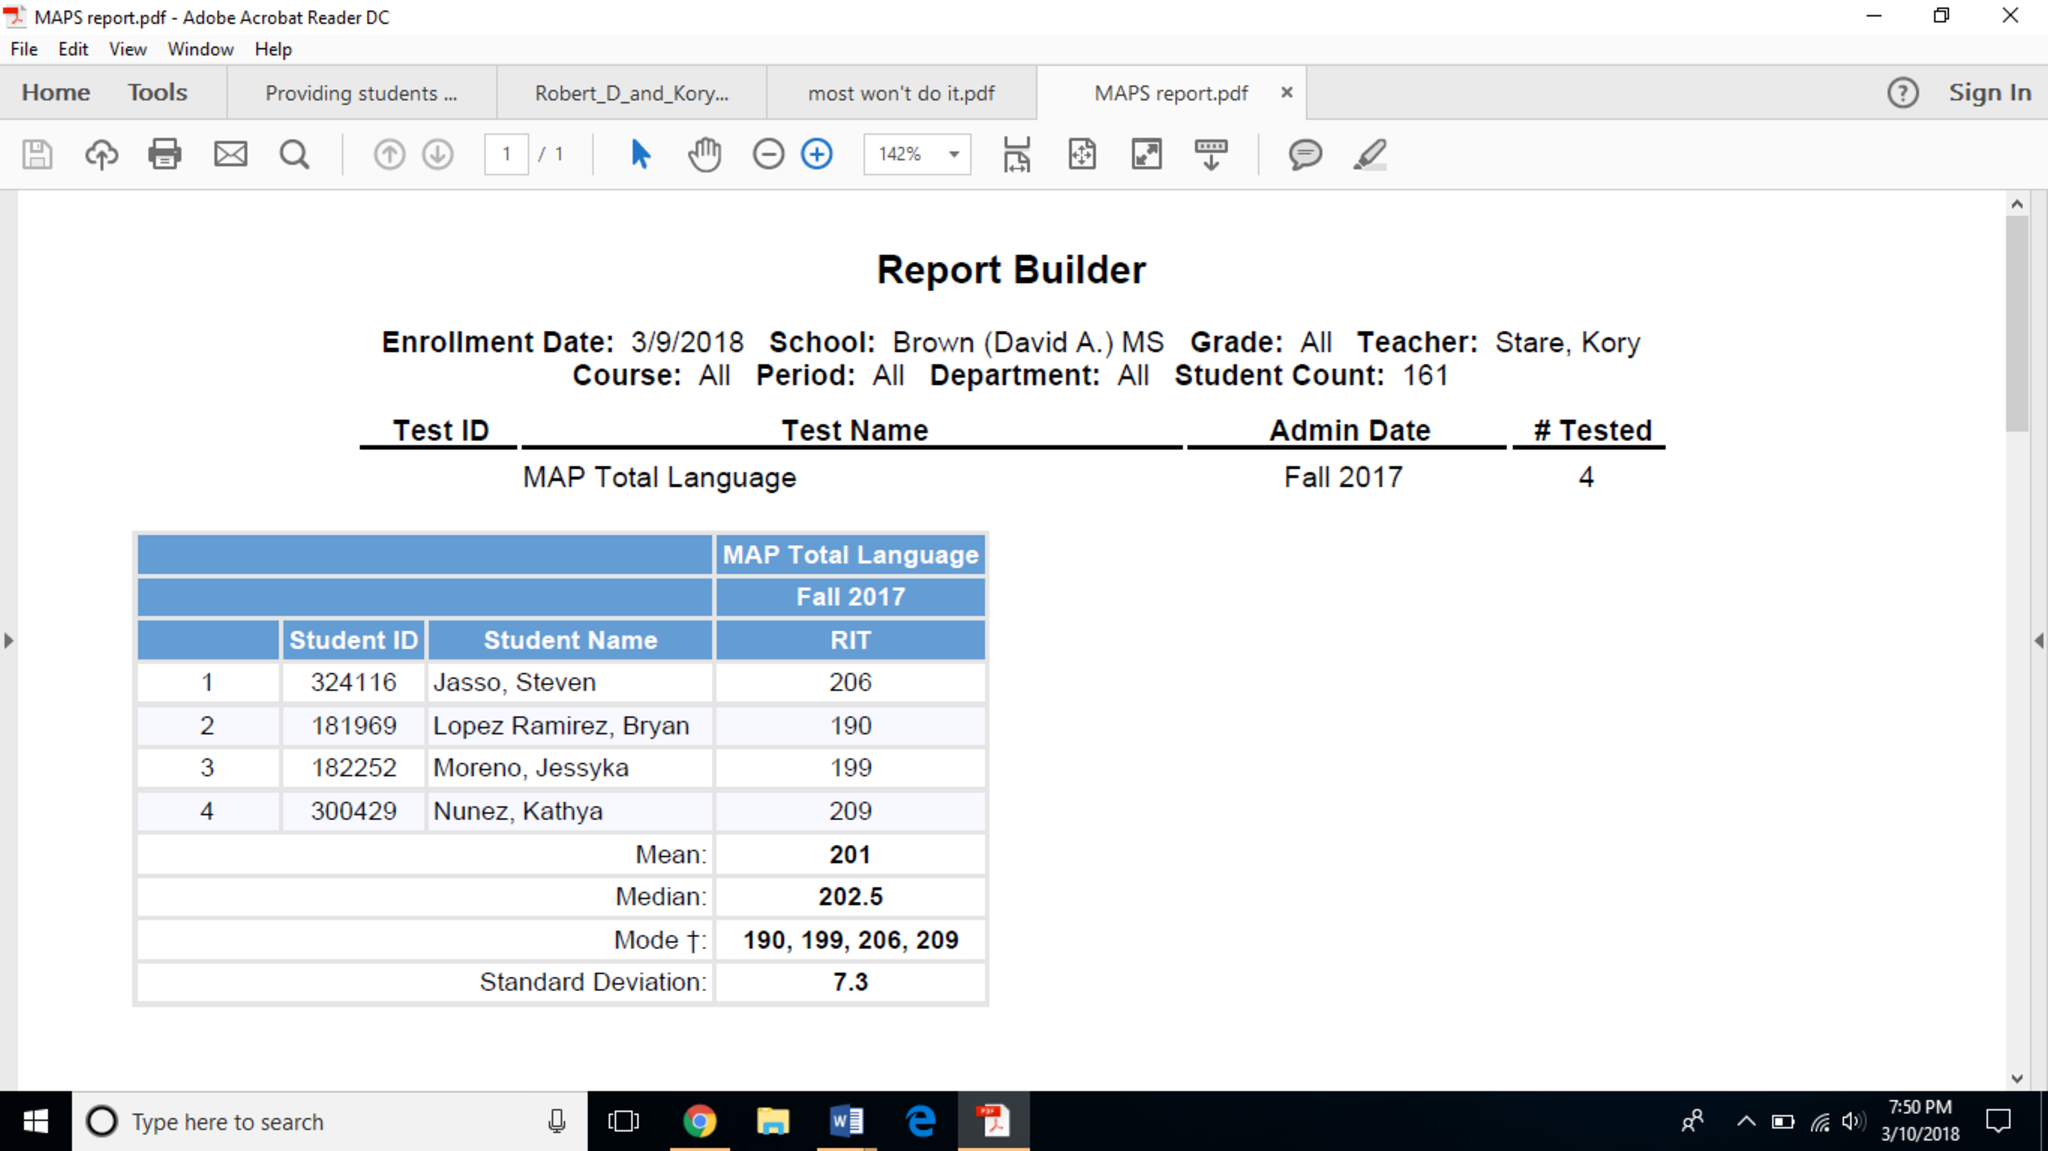Zoom out with the minus icon
The height and width of the screenshot is (1151, 2048).
click(x=768, y=154)
